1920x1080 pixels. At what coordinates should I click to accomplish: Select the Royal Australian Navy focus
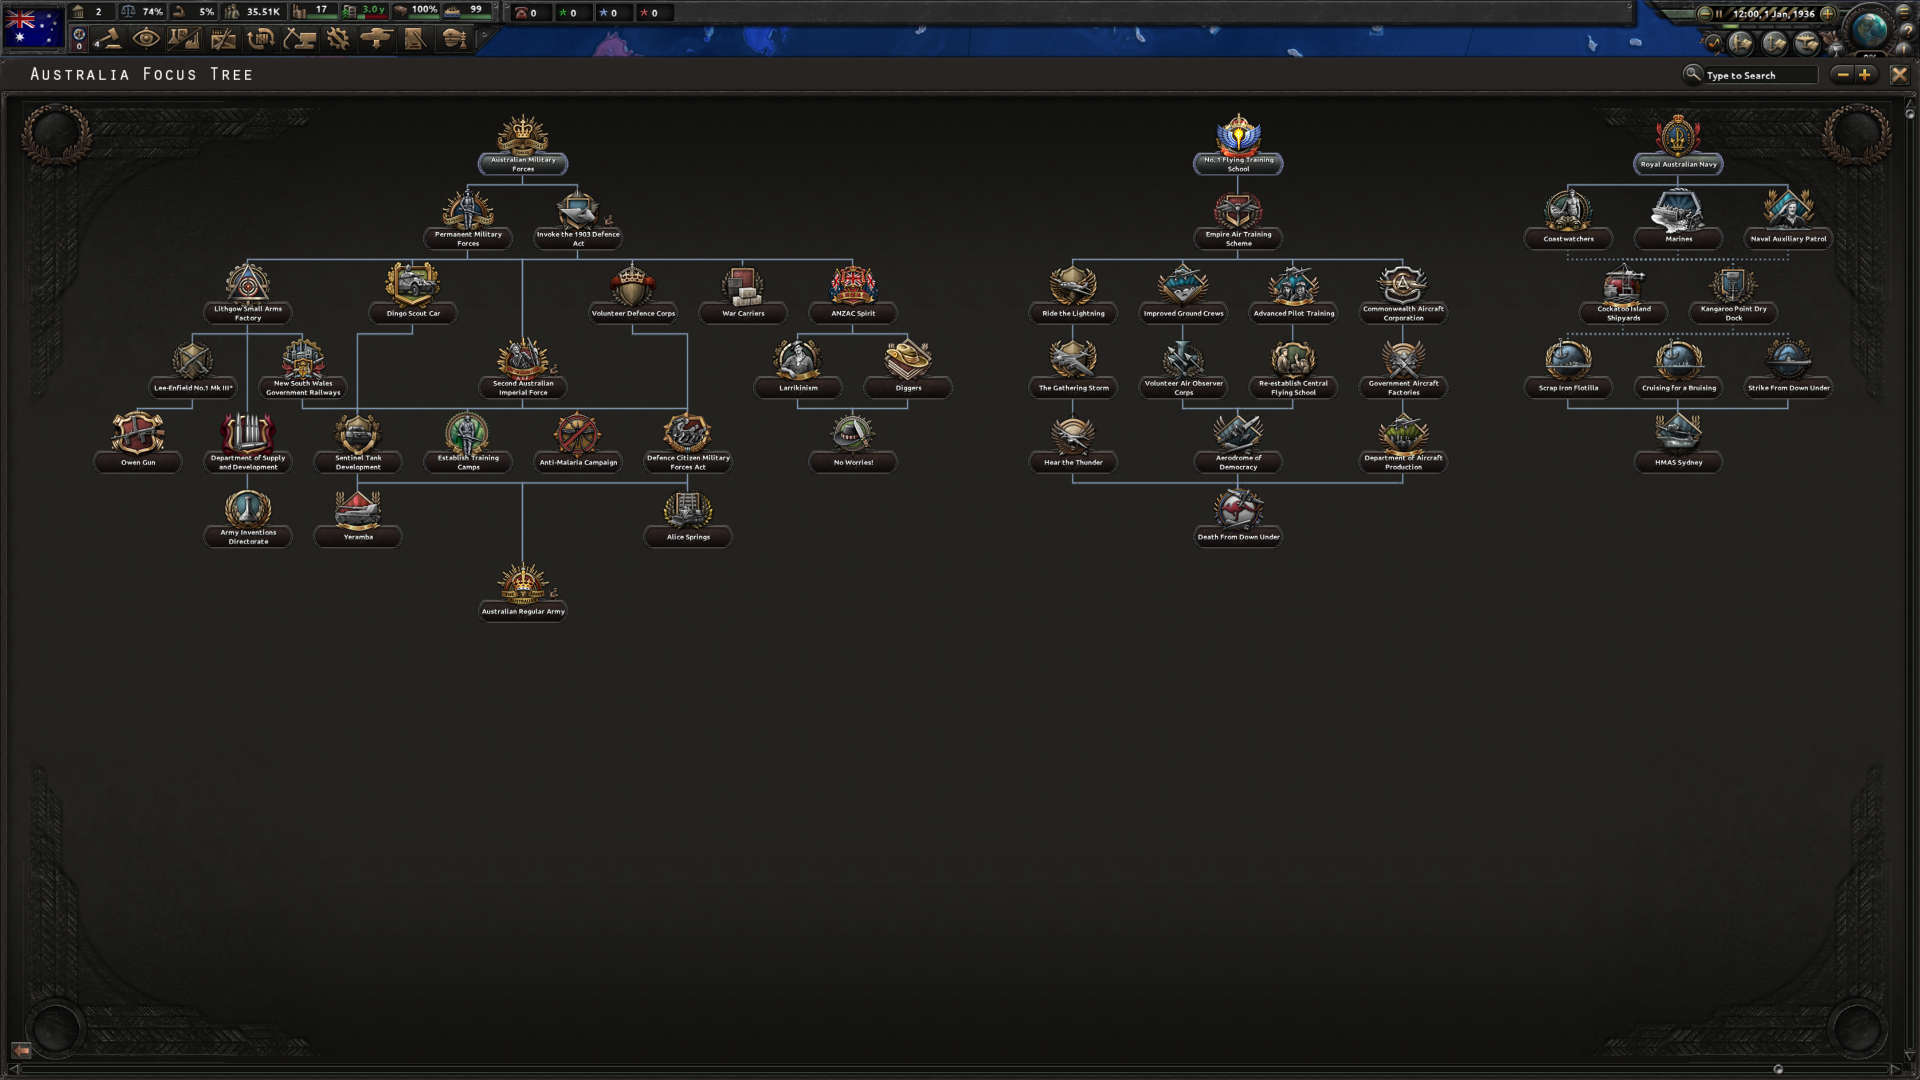click(x=1678, y=144)
